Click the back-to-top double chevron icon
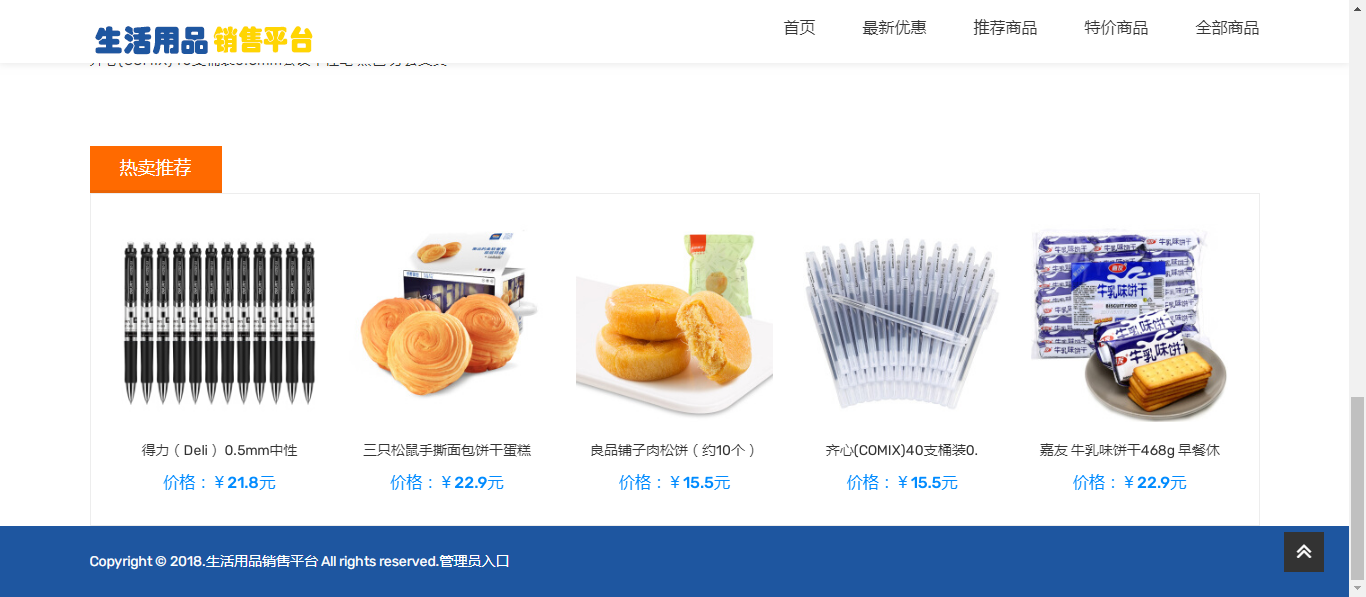The height and width of the screenshot is (597, 1366). tap(1303, 552)
